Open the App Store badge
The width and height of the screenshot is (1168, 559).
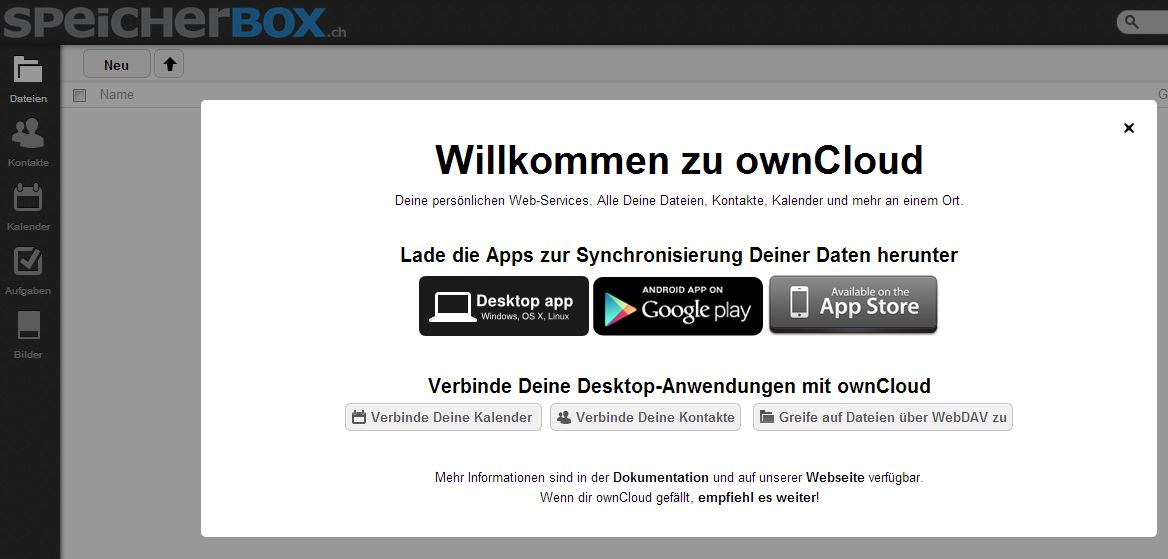pos(853,305)
